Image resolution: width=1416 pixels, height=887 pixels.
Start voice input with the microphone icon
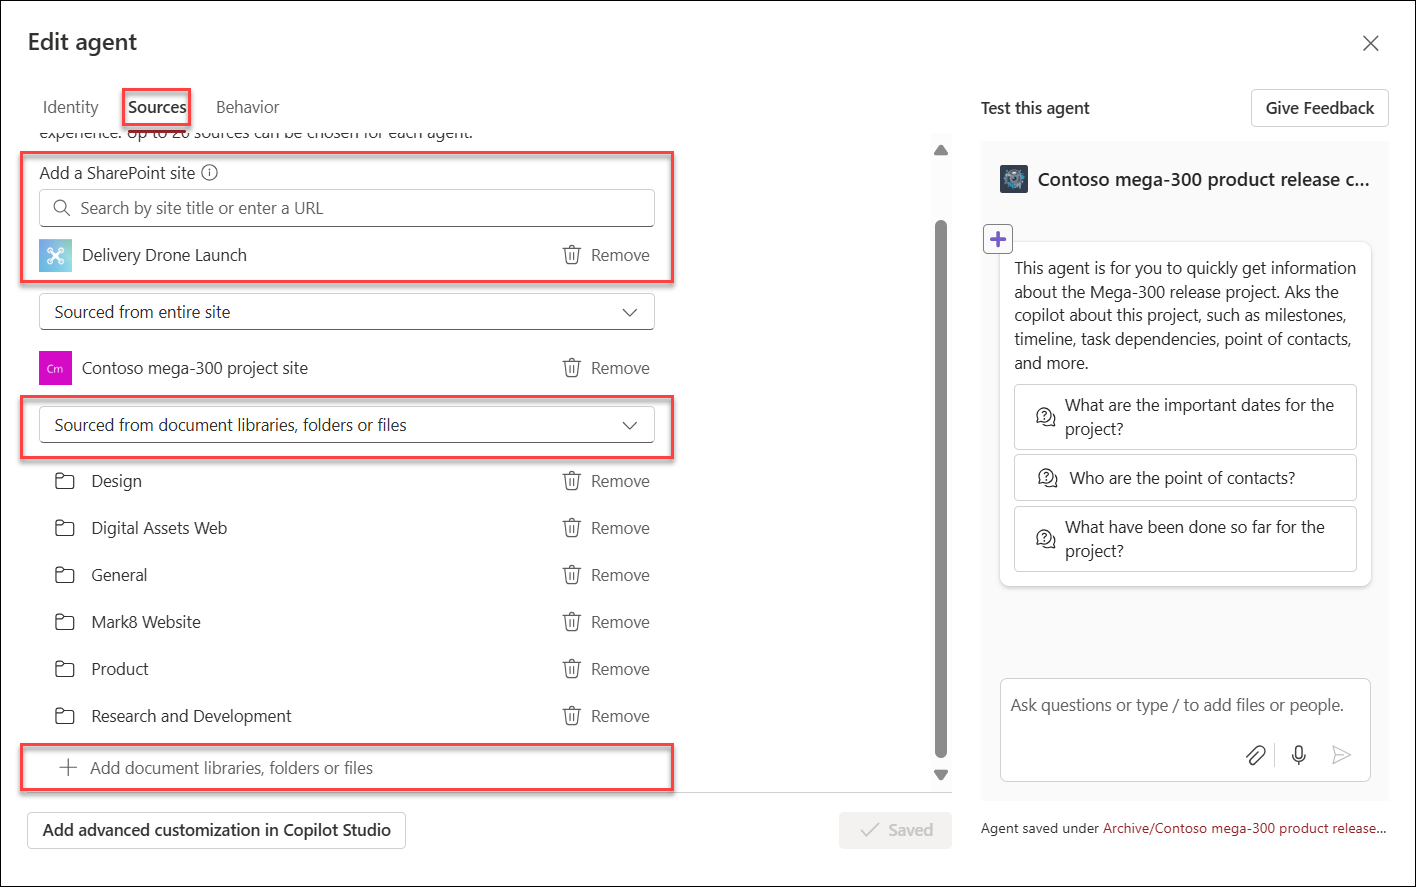tap(1298, 755)
